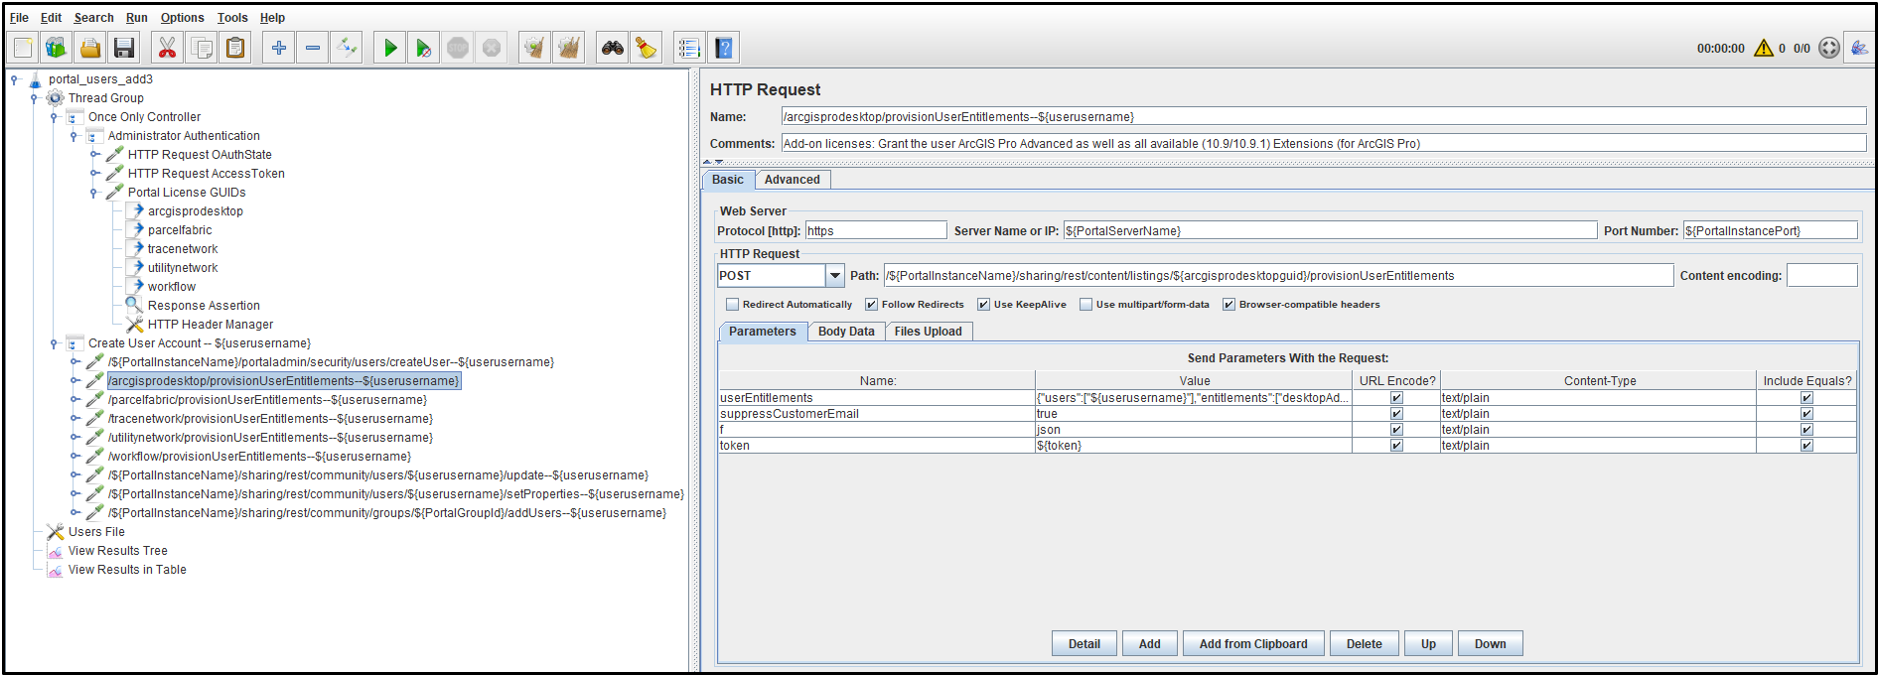This screenshot has height=677, width=1880.
Task: Click the Up button
Action: click(1428, 644)
